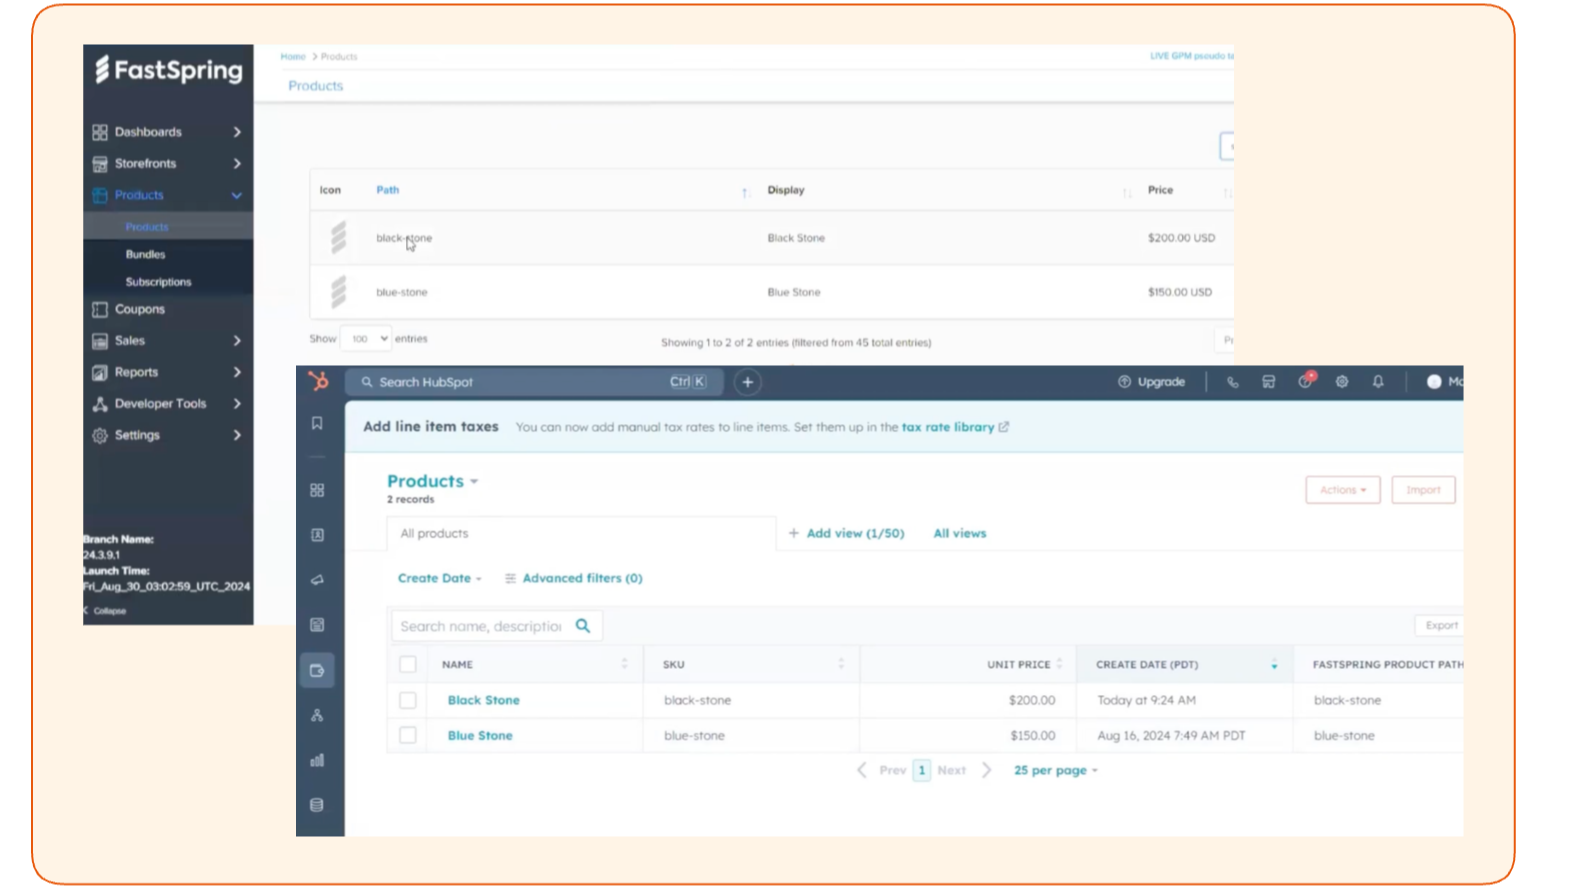Click the HubSpot search magnifier button
This screenshot has width=1580, height=889.
(x=583, y=626)
